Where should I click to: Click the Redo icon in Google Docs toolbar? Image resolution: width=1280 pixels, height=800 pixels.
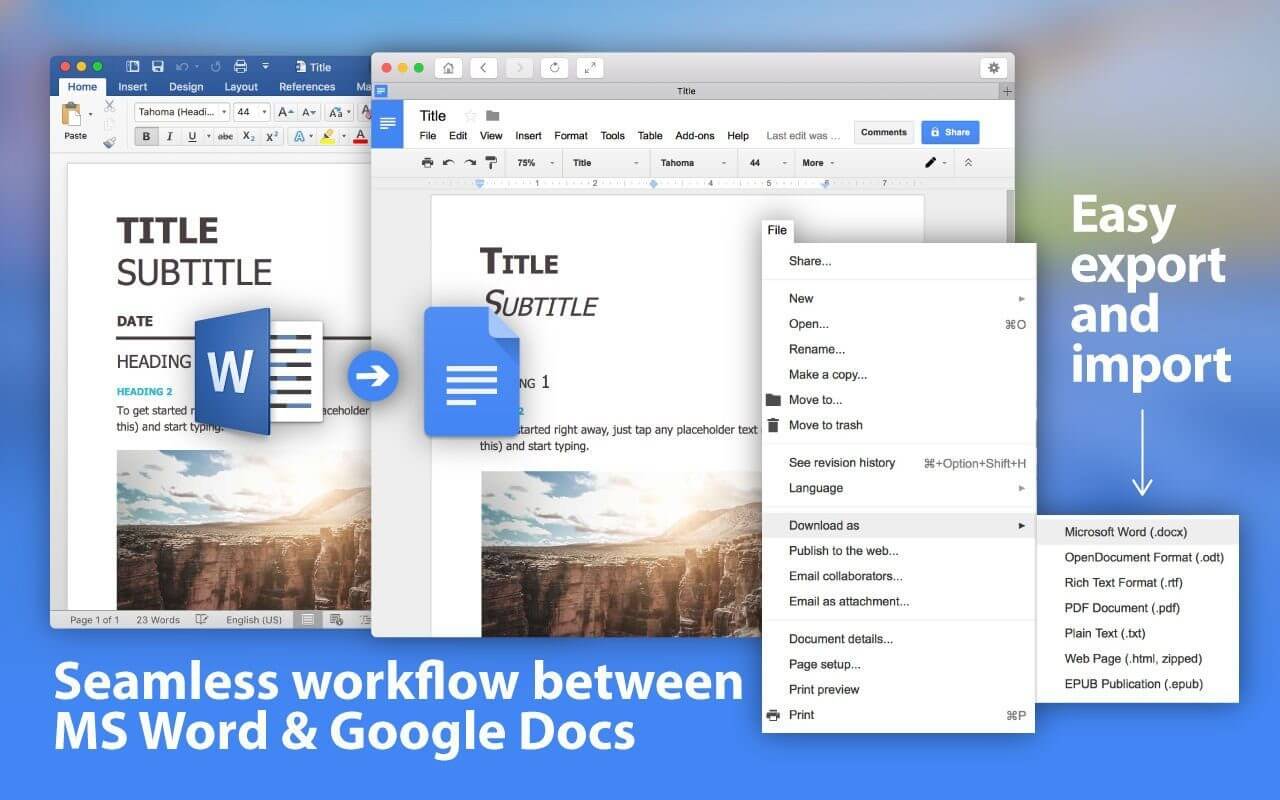[470, 162]
